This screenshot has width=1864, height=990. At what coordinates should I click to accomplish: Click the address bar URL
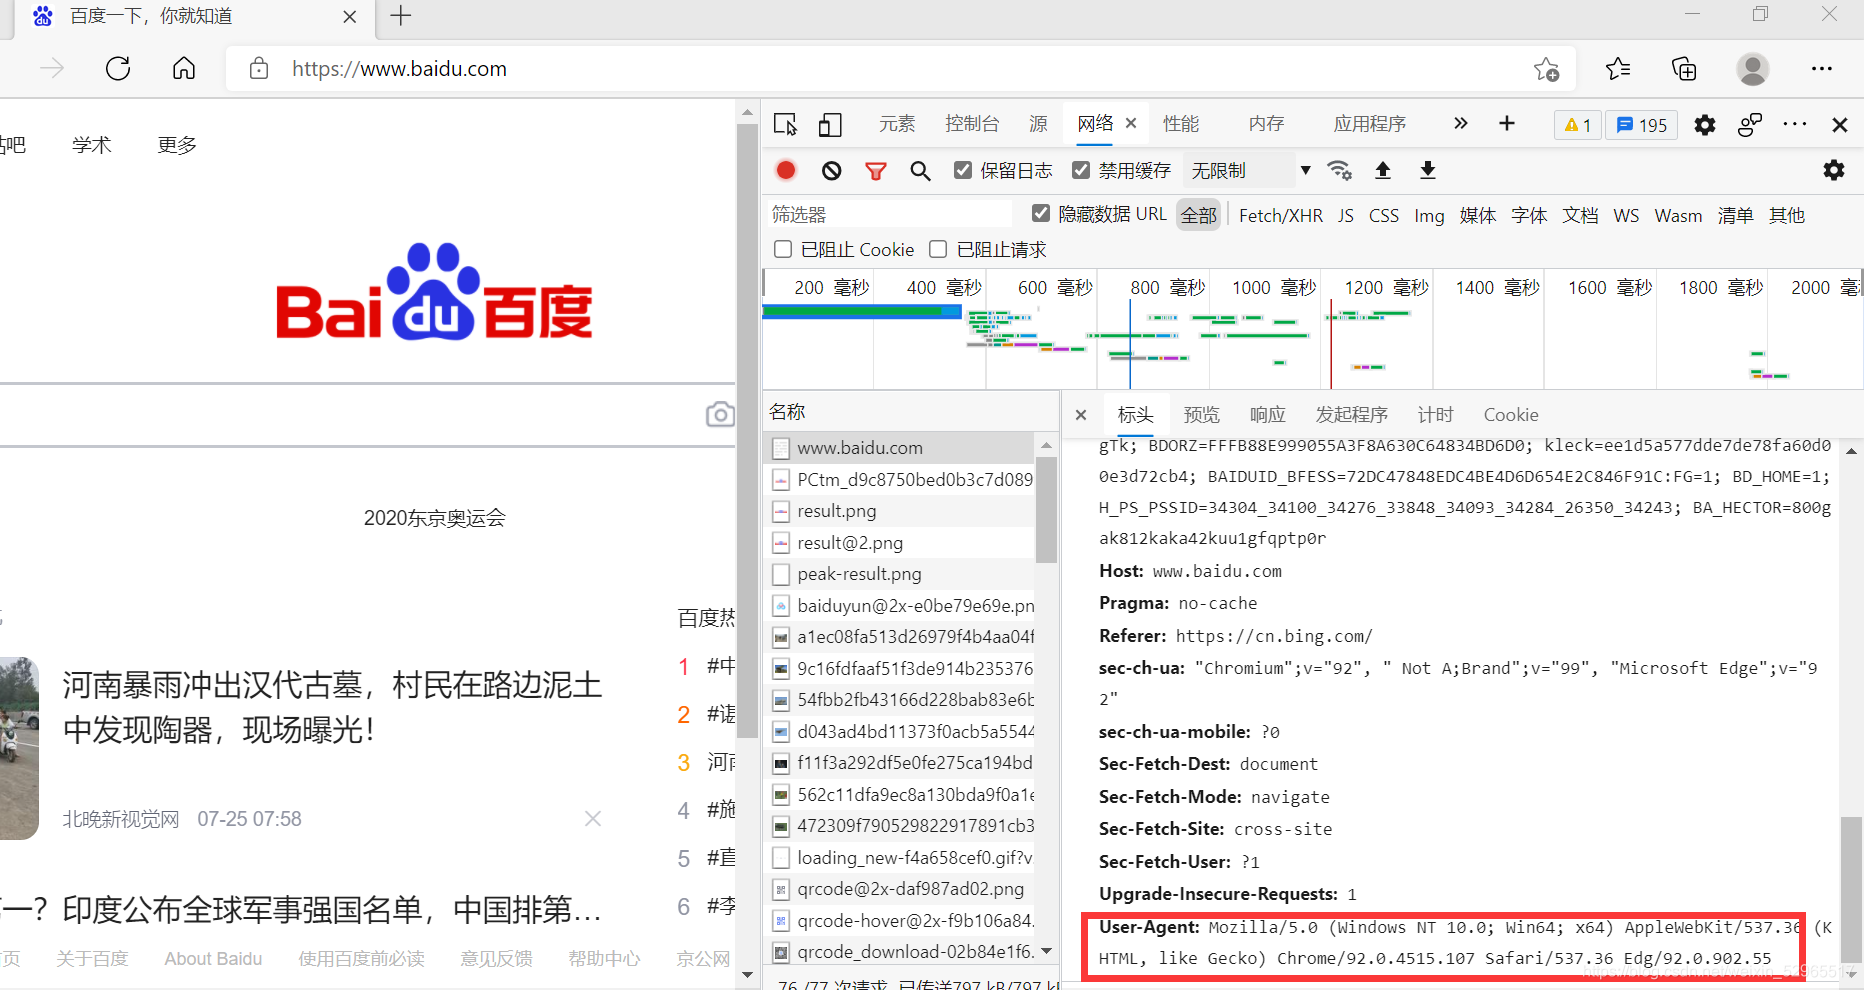pos(399,68)
